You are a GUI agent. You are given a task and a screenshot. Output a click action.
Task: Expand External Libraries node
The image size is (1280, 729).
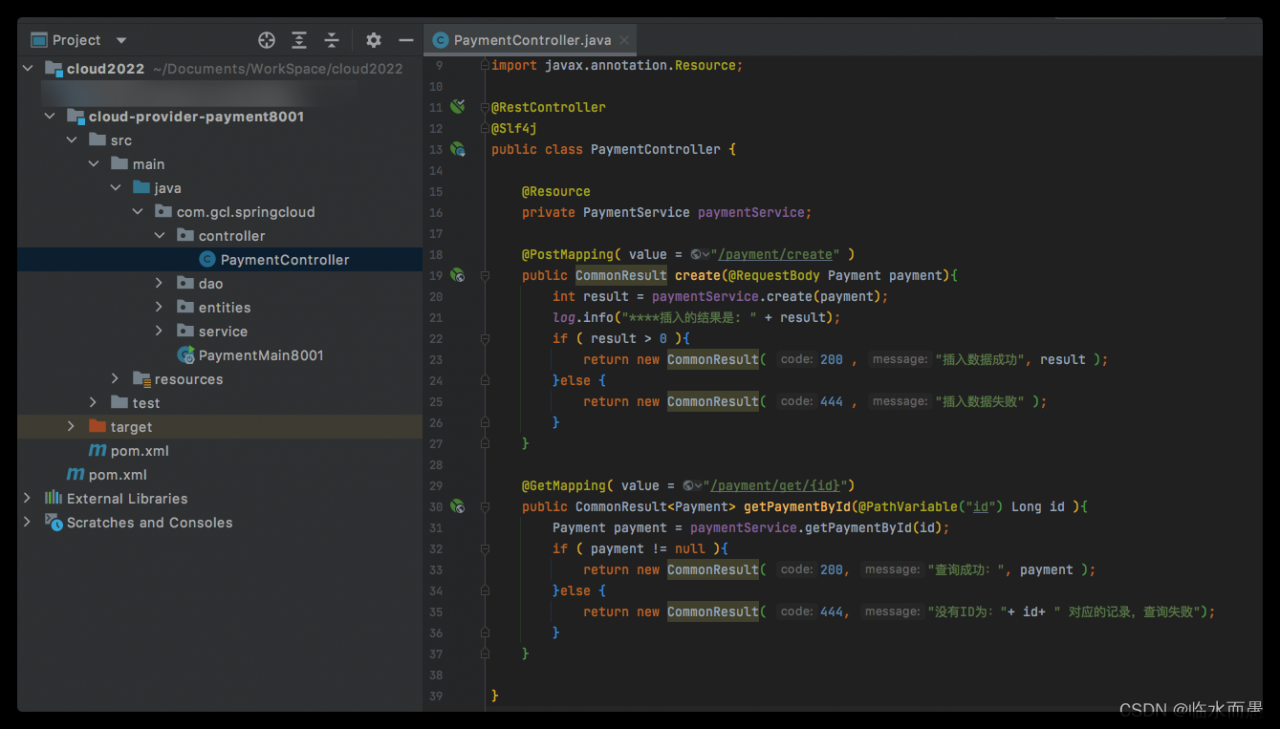click(x=28, y=498)
